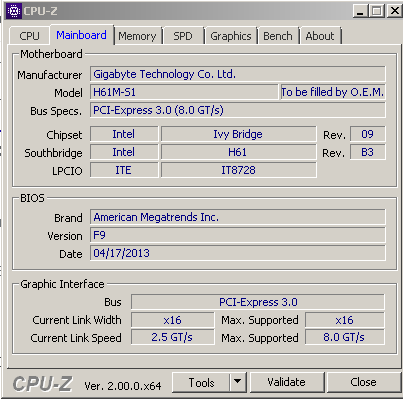Click the 'Ver. 2.00.0.x64' version text
The height and width of the screenshot is (401, 403).
tap(123, 386)
